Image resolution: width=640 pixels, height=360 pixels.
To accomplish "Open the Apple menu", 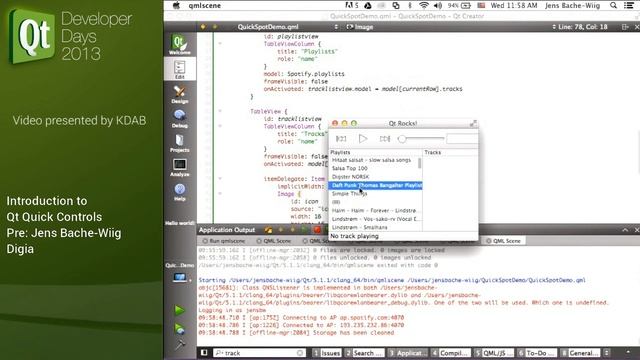I will click(x=176, y=5).
